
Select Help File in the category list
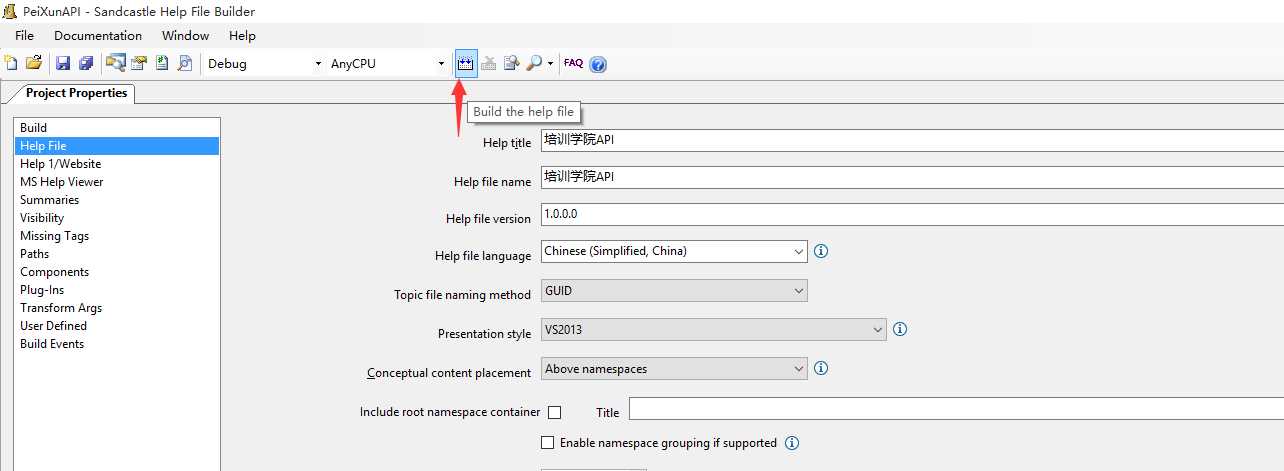tap(117, 146)
